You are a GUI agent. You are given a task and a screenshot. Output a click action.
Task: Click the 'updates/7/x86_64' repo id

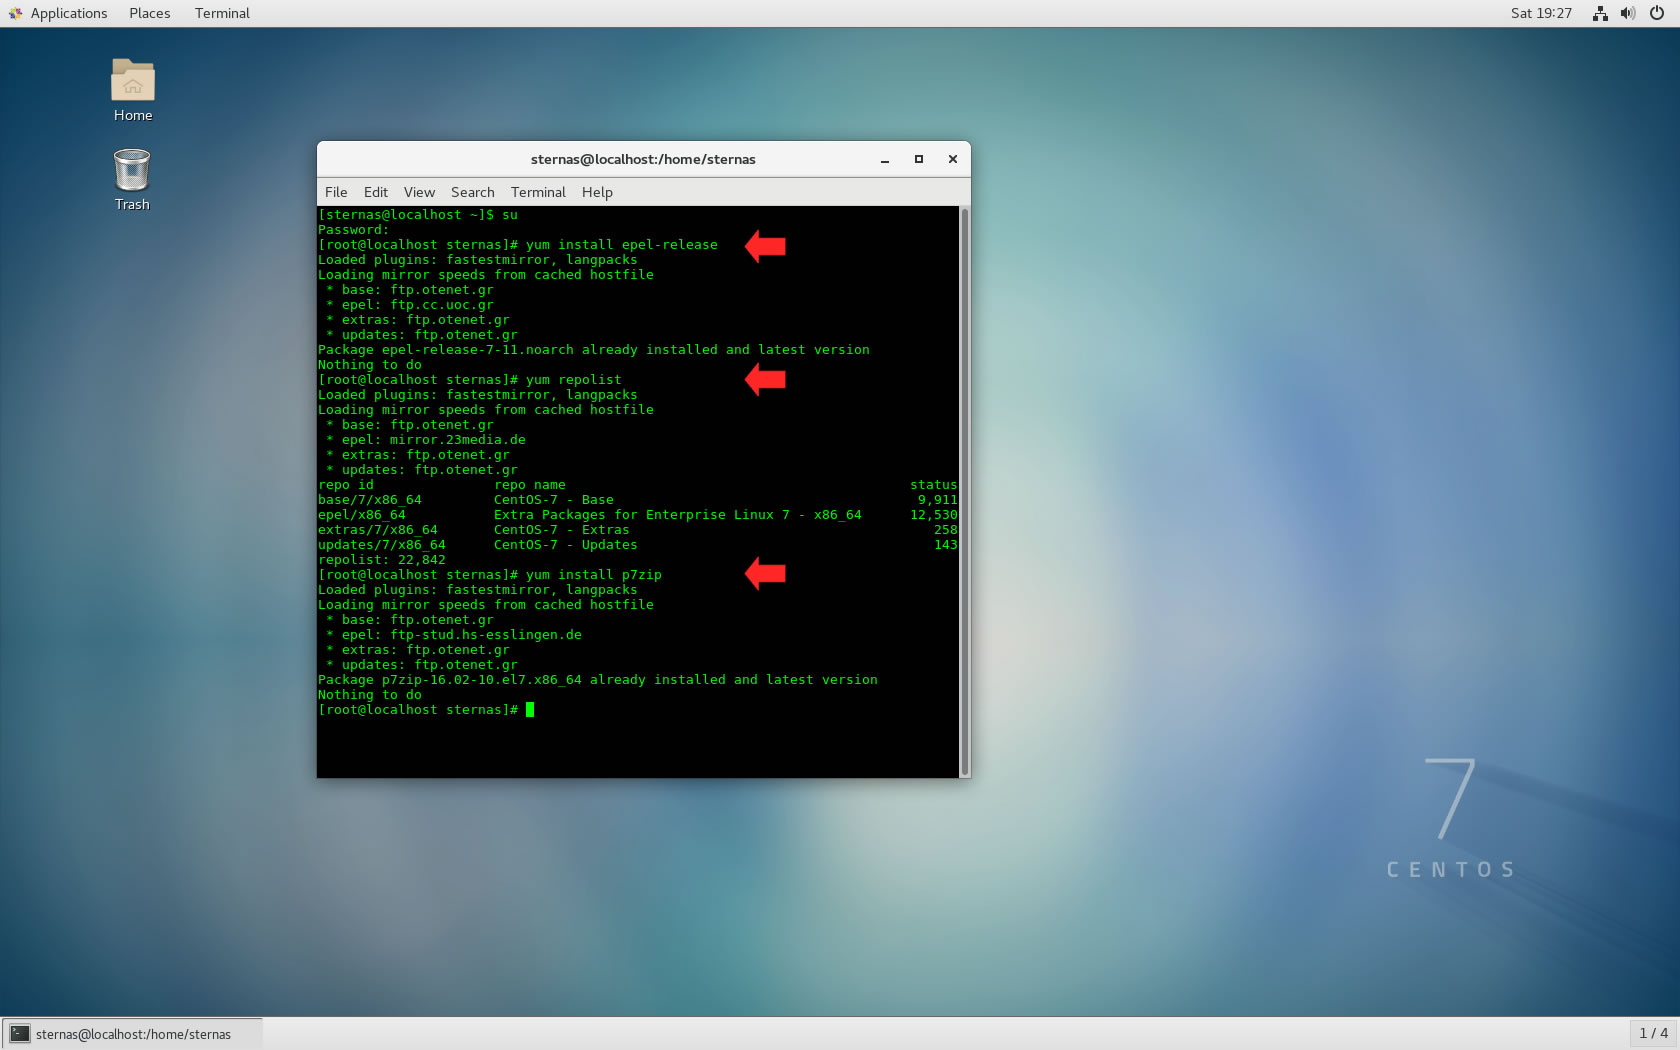[382, 545]
